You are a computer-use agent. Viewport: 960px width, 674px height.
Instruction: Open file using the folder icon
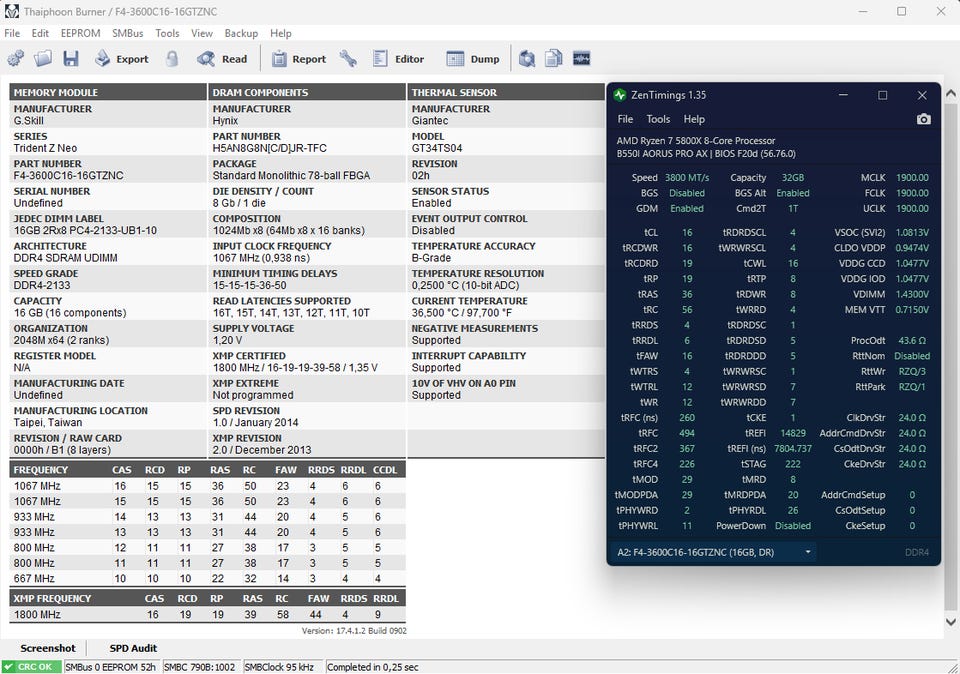pyautogui.click(x=43, y=59)
